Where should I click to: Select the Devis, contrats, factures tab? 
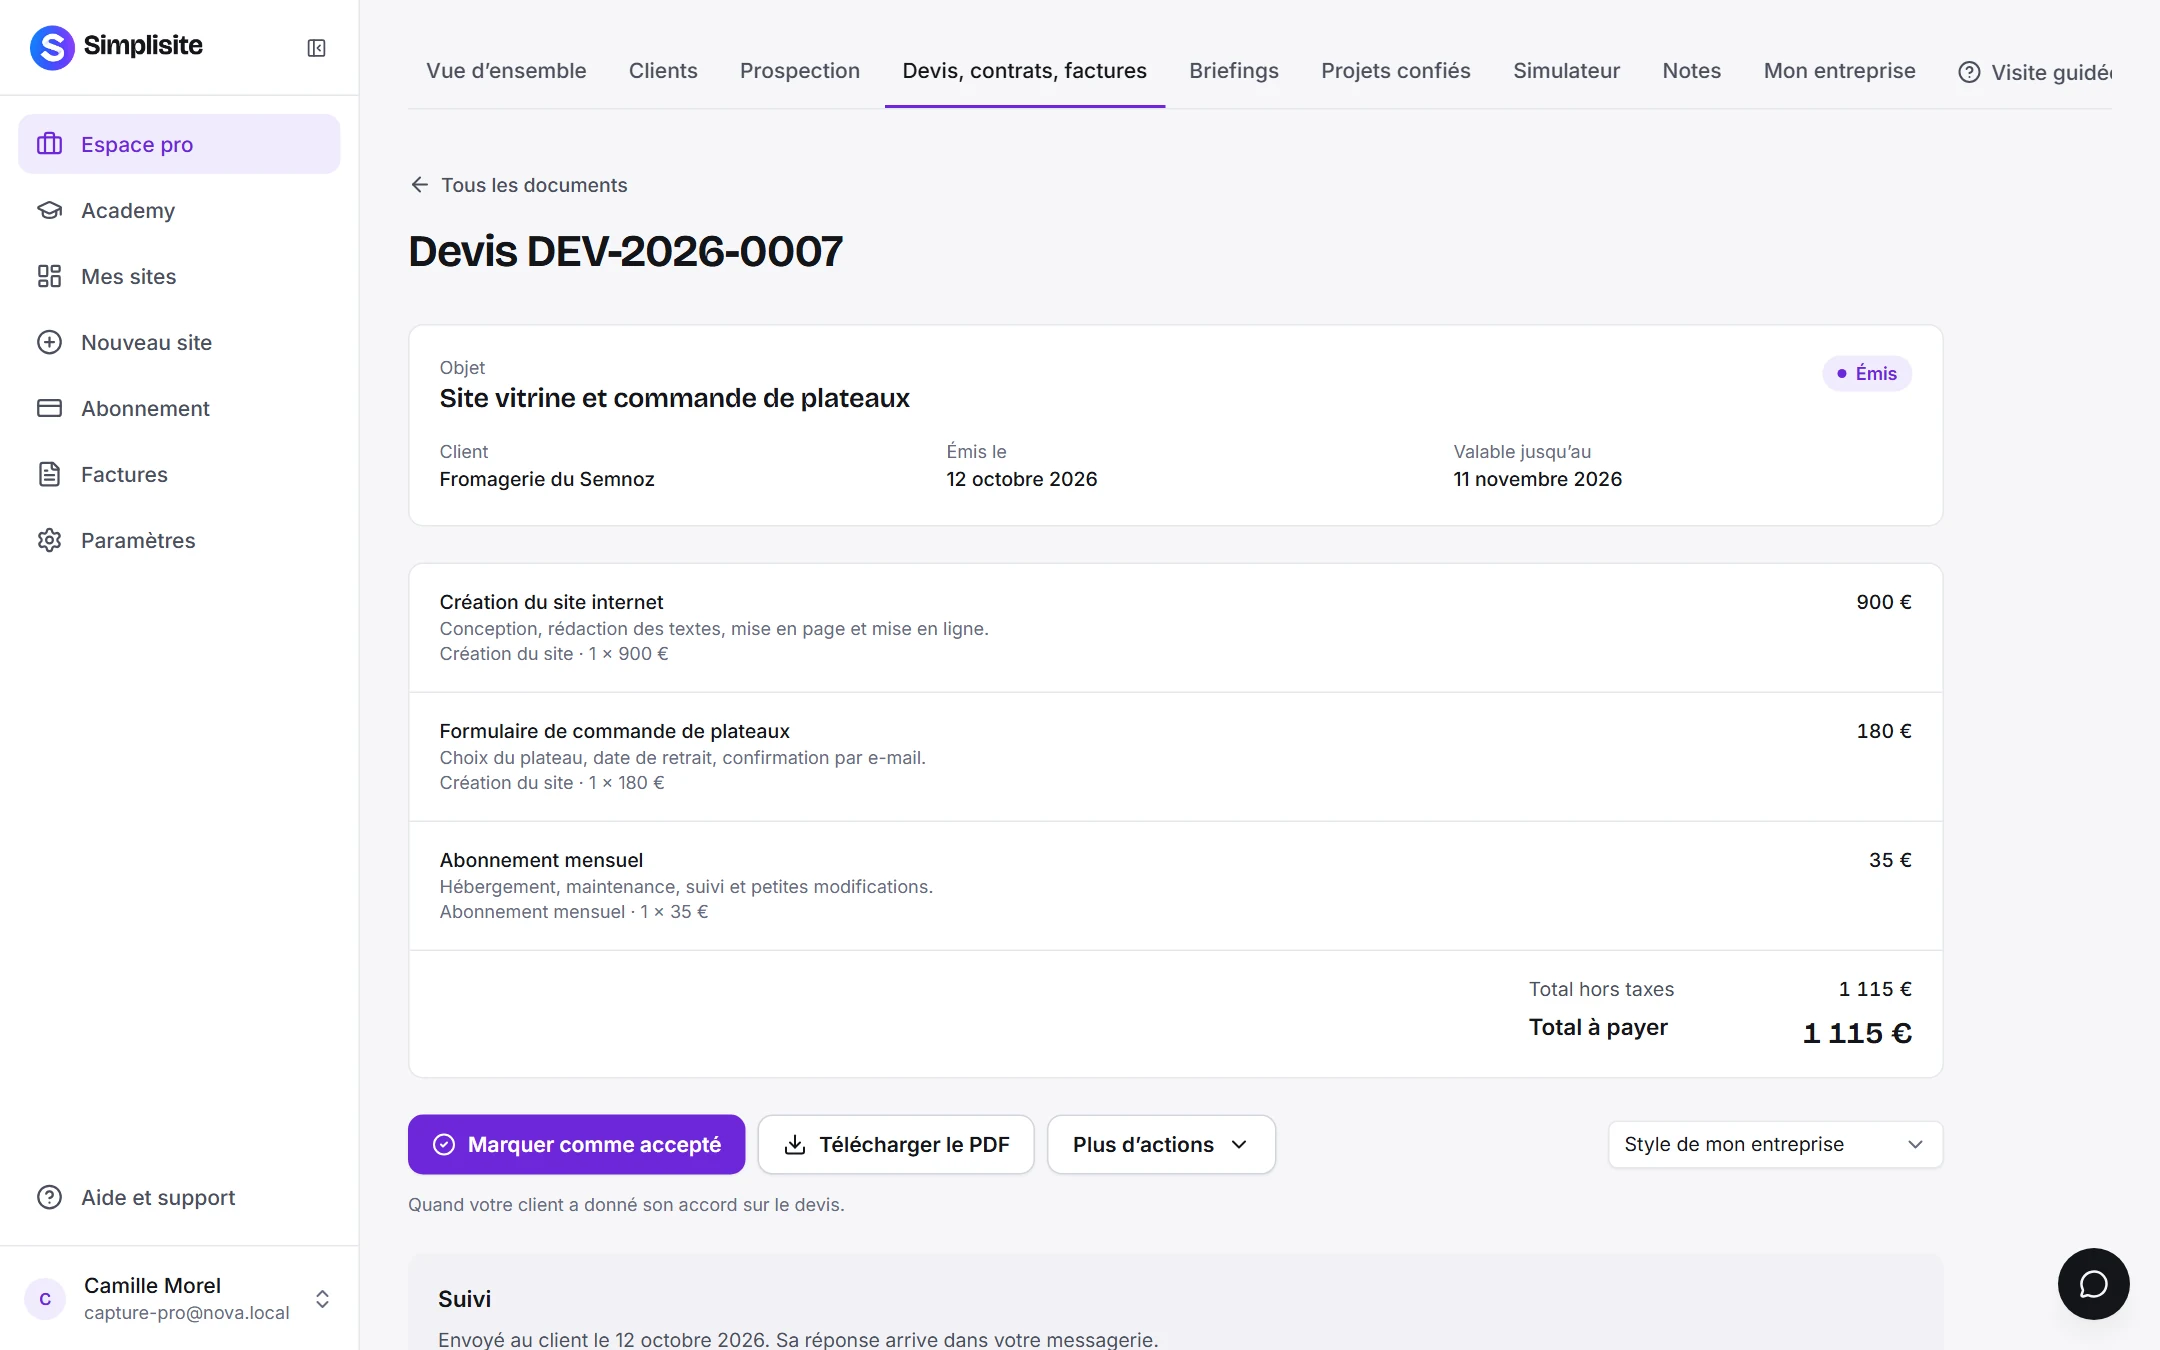pyautogui.click(x=1025, y=71)
